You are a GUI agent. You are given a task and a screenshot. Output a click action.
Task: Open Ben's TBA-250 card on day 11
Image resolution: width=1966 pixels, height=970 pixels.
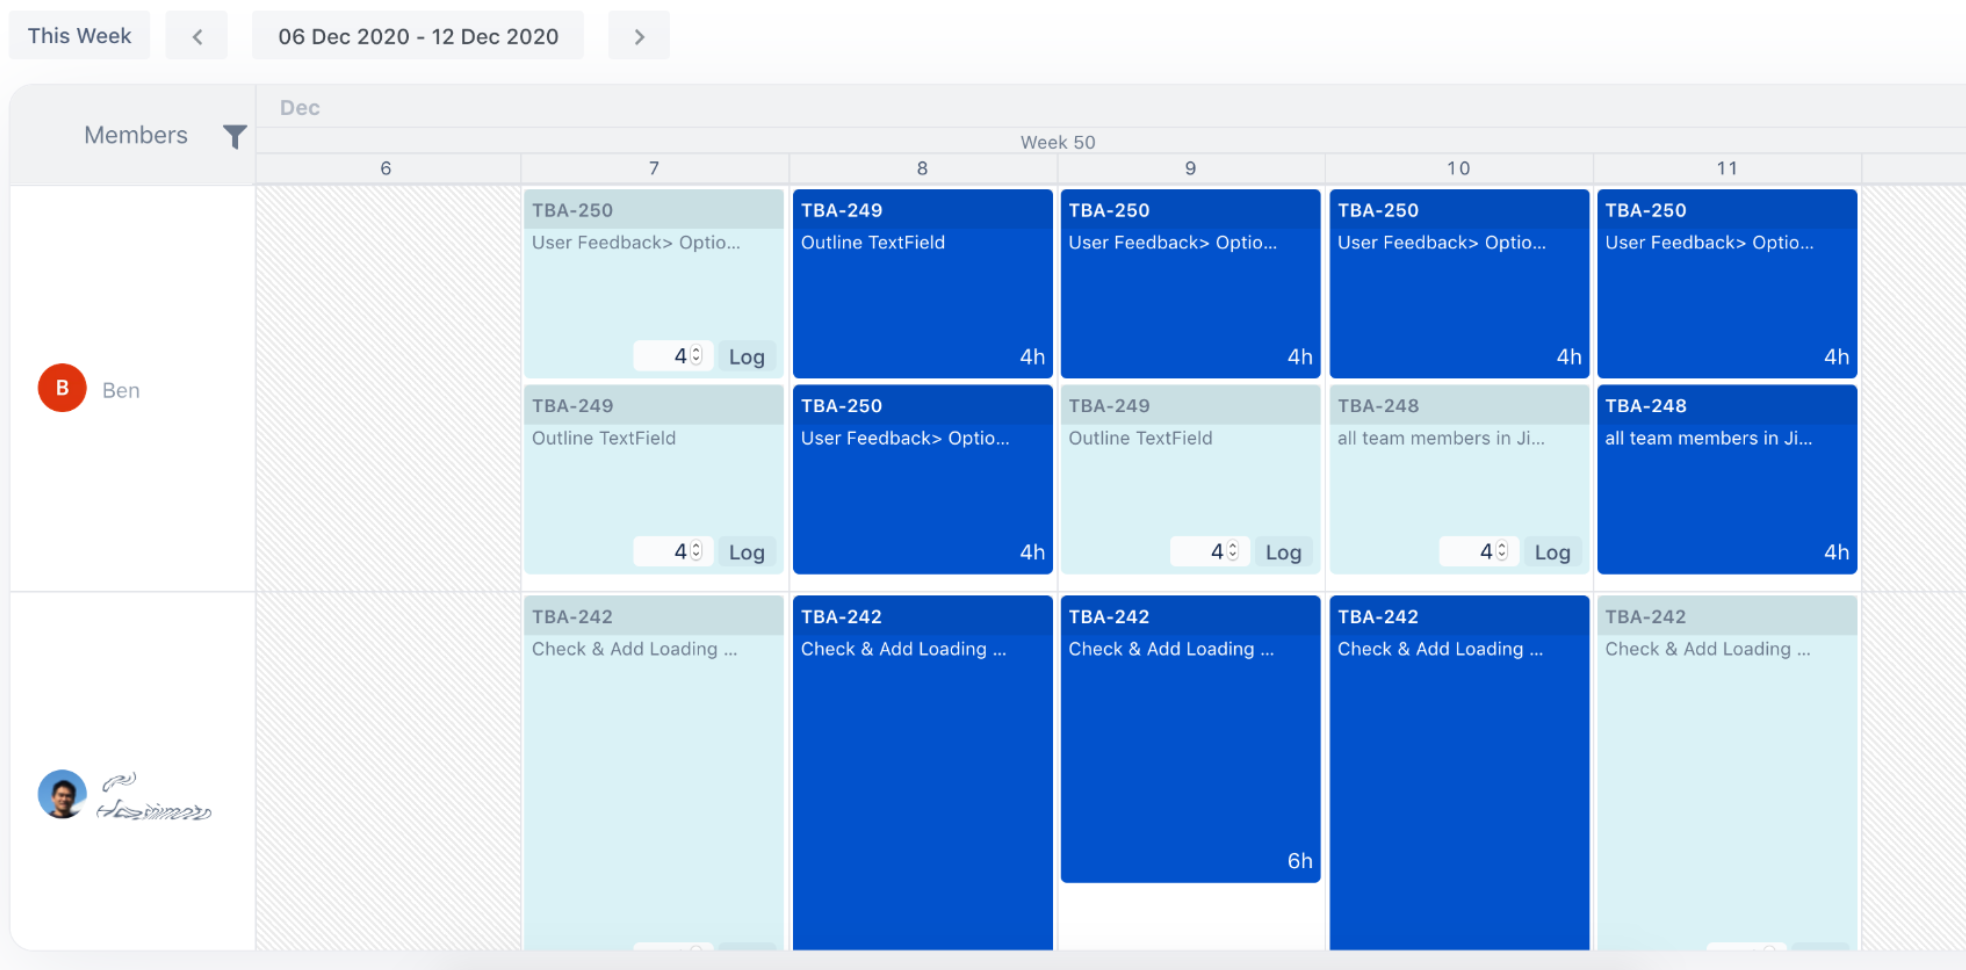coord(1727,284)
